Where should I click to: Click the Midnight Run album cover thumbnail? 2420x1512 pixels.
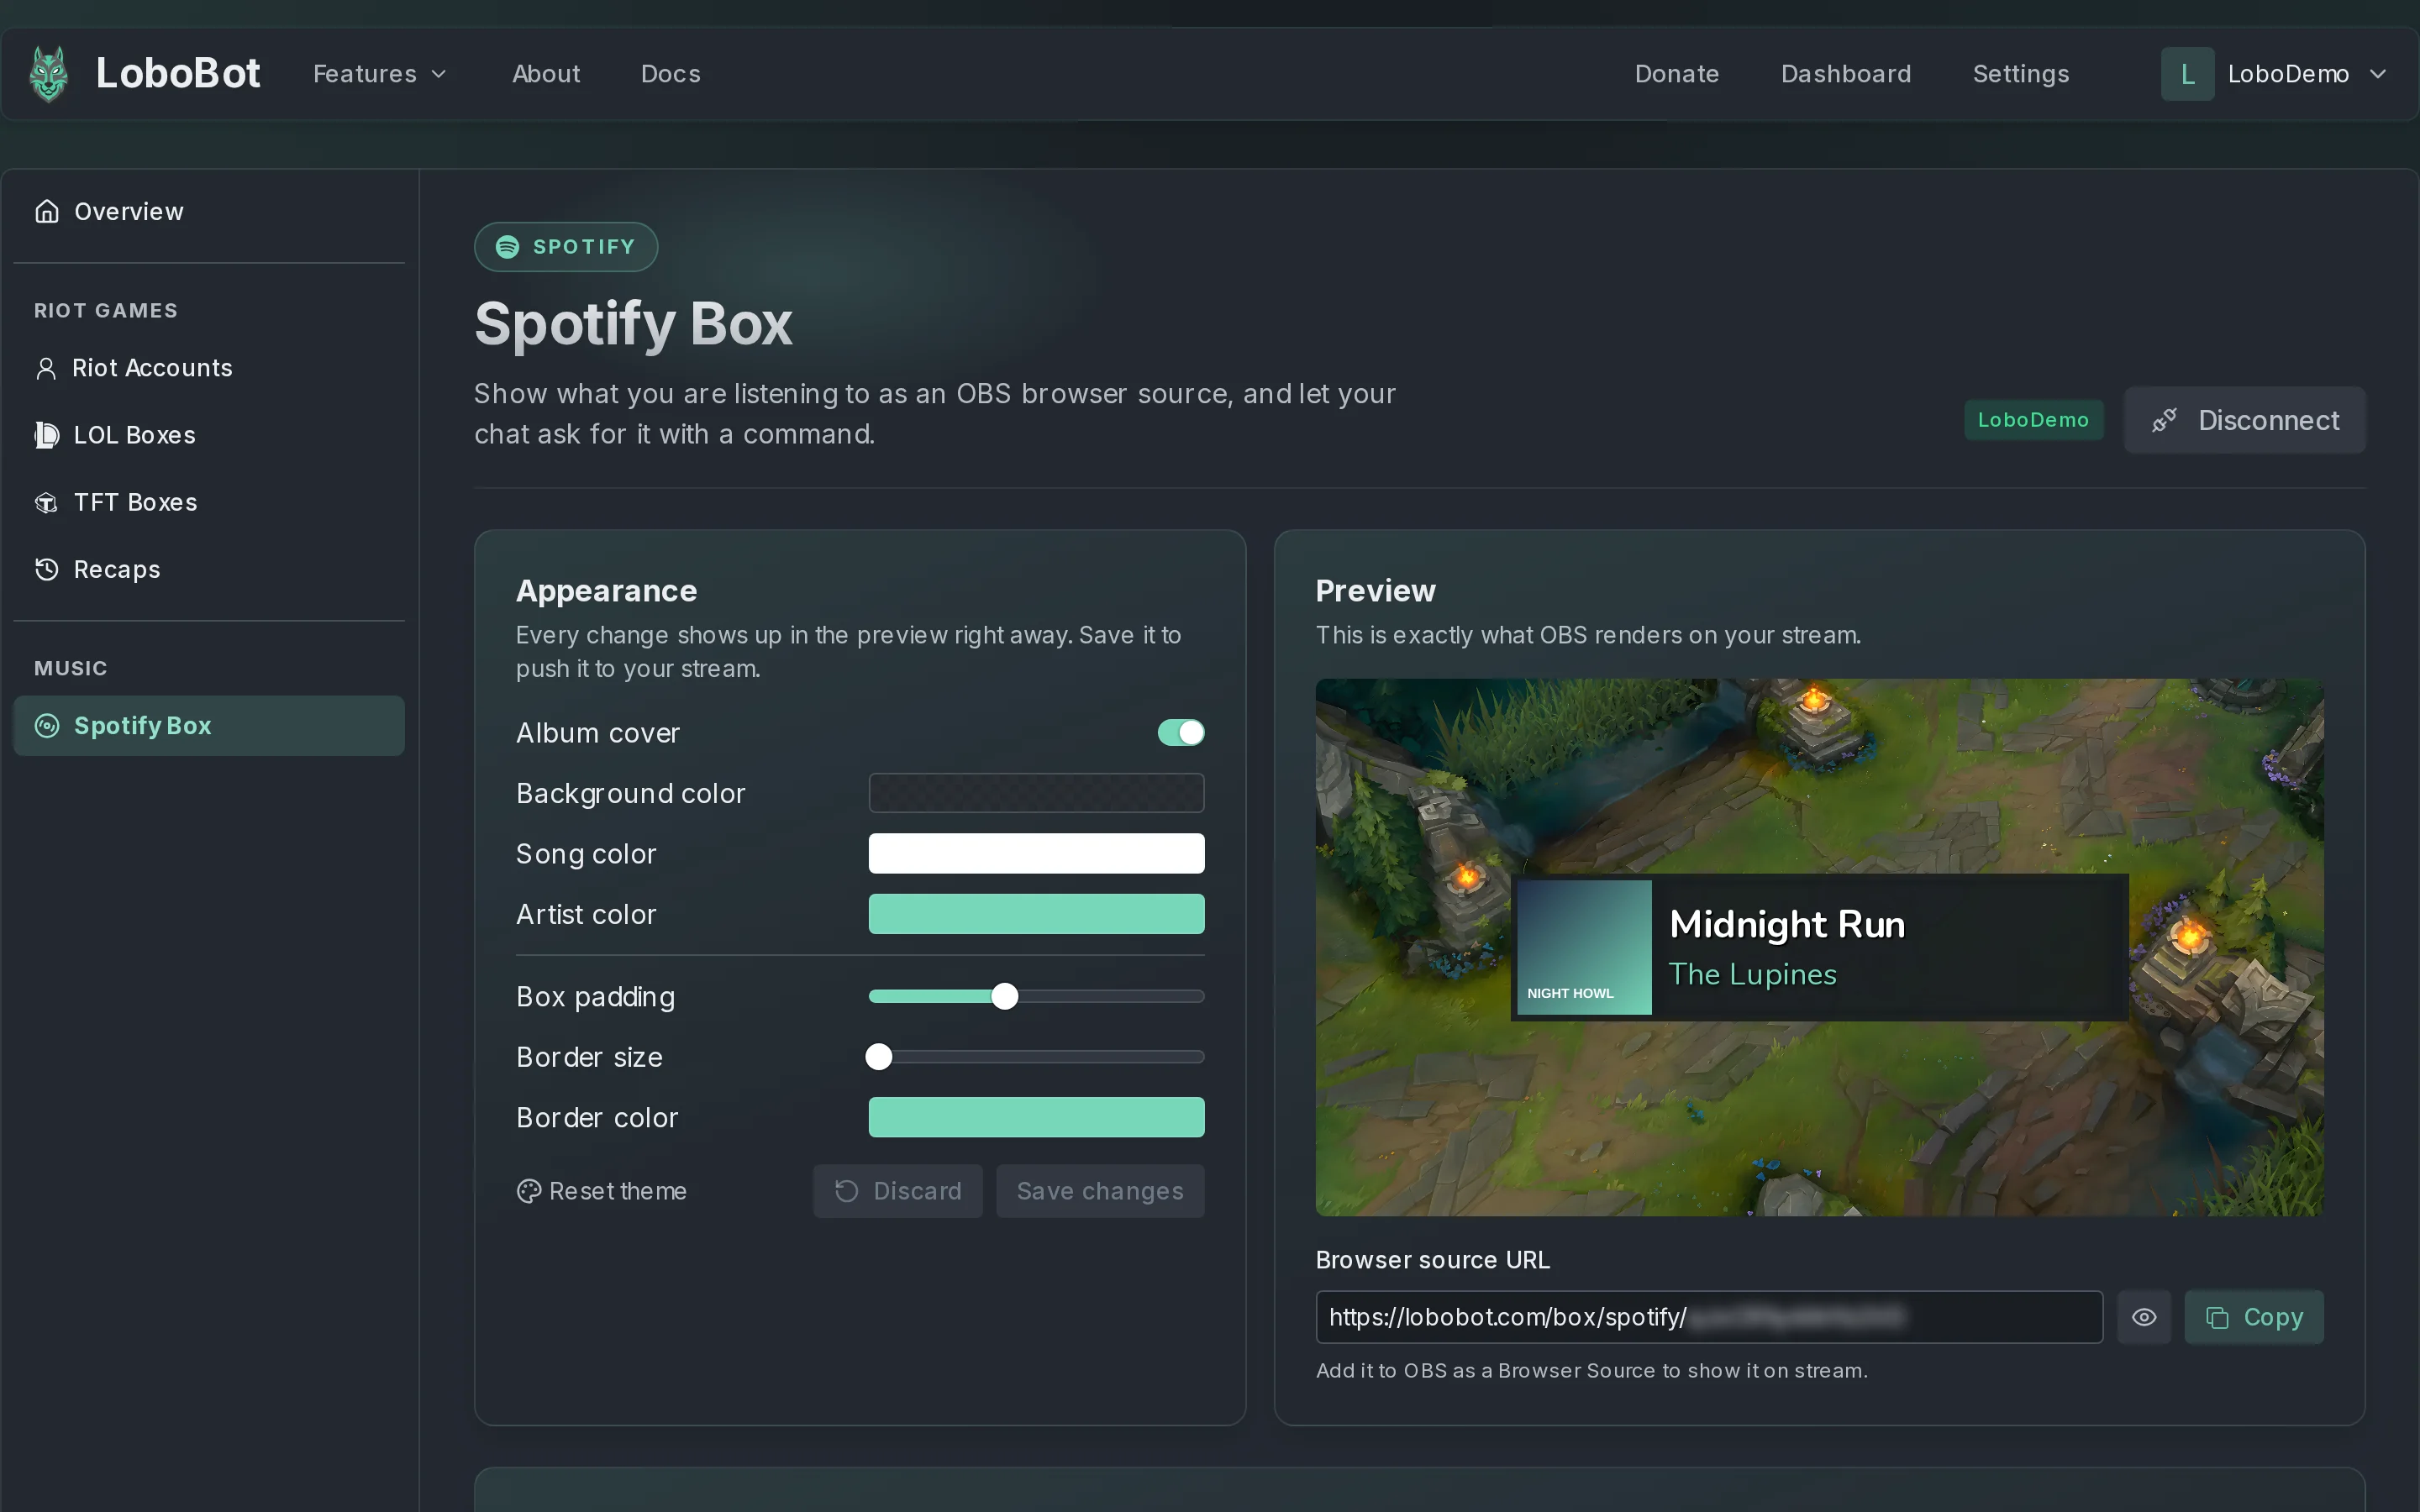(1584, 948)
